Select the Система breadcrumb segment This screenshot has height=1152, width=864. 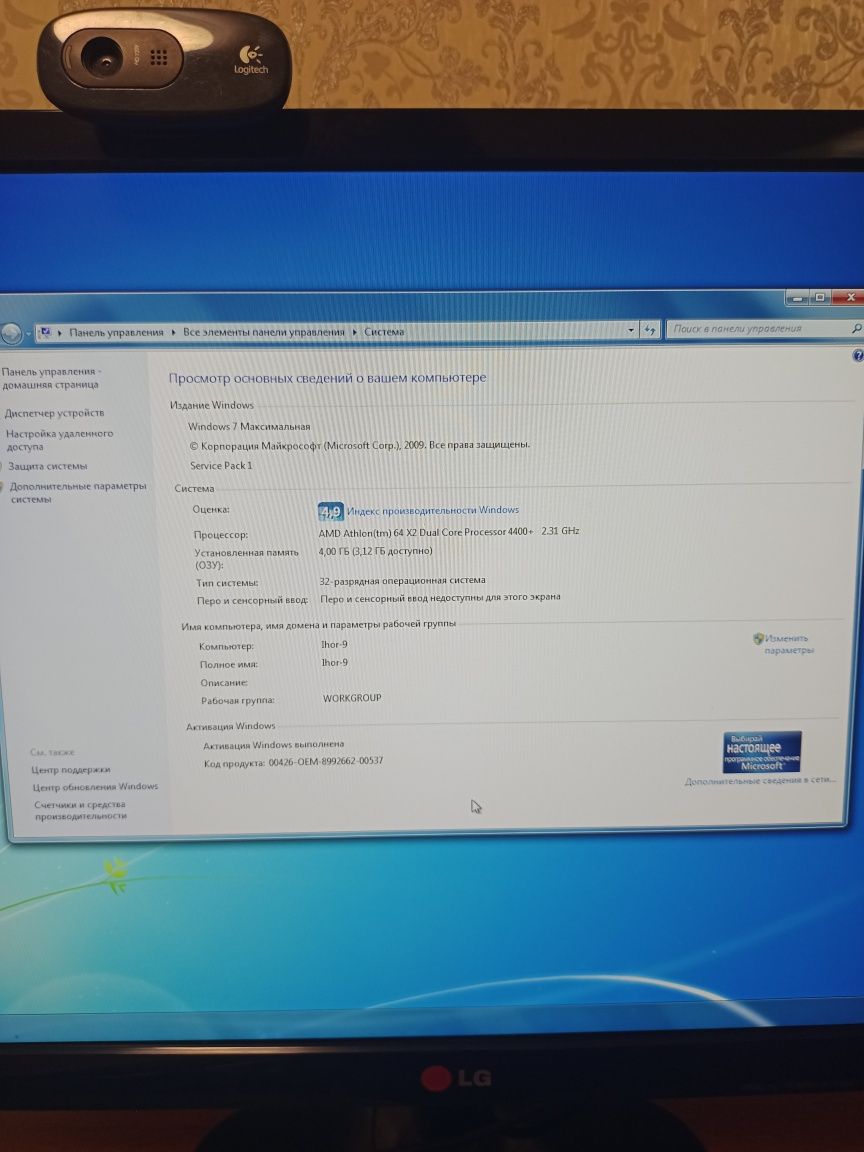[x=384, y=332]
